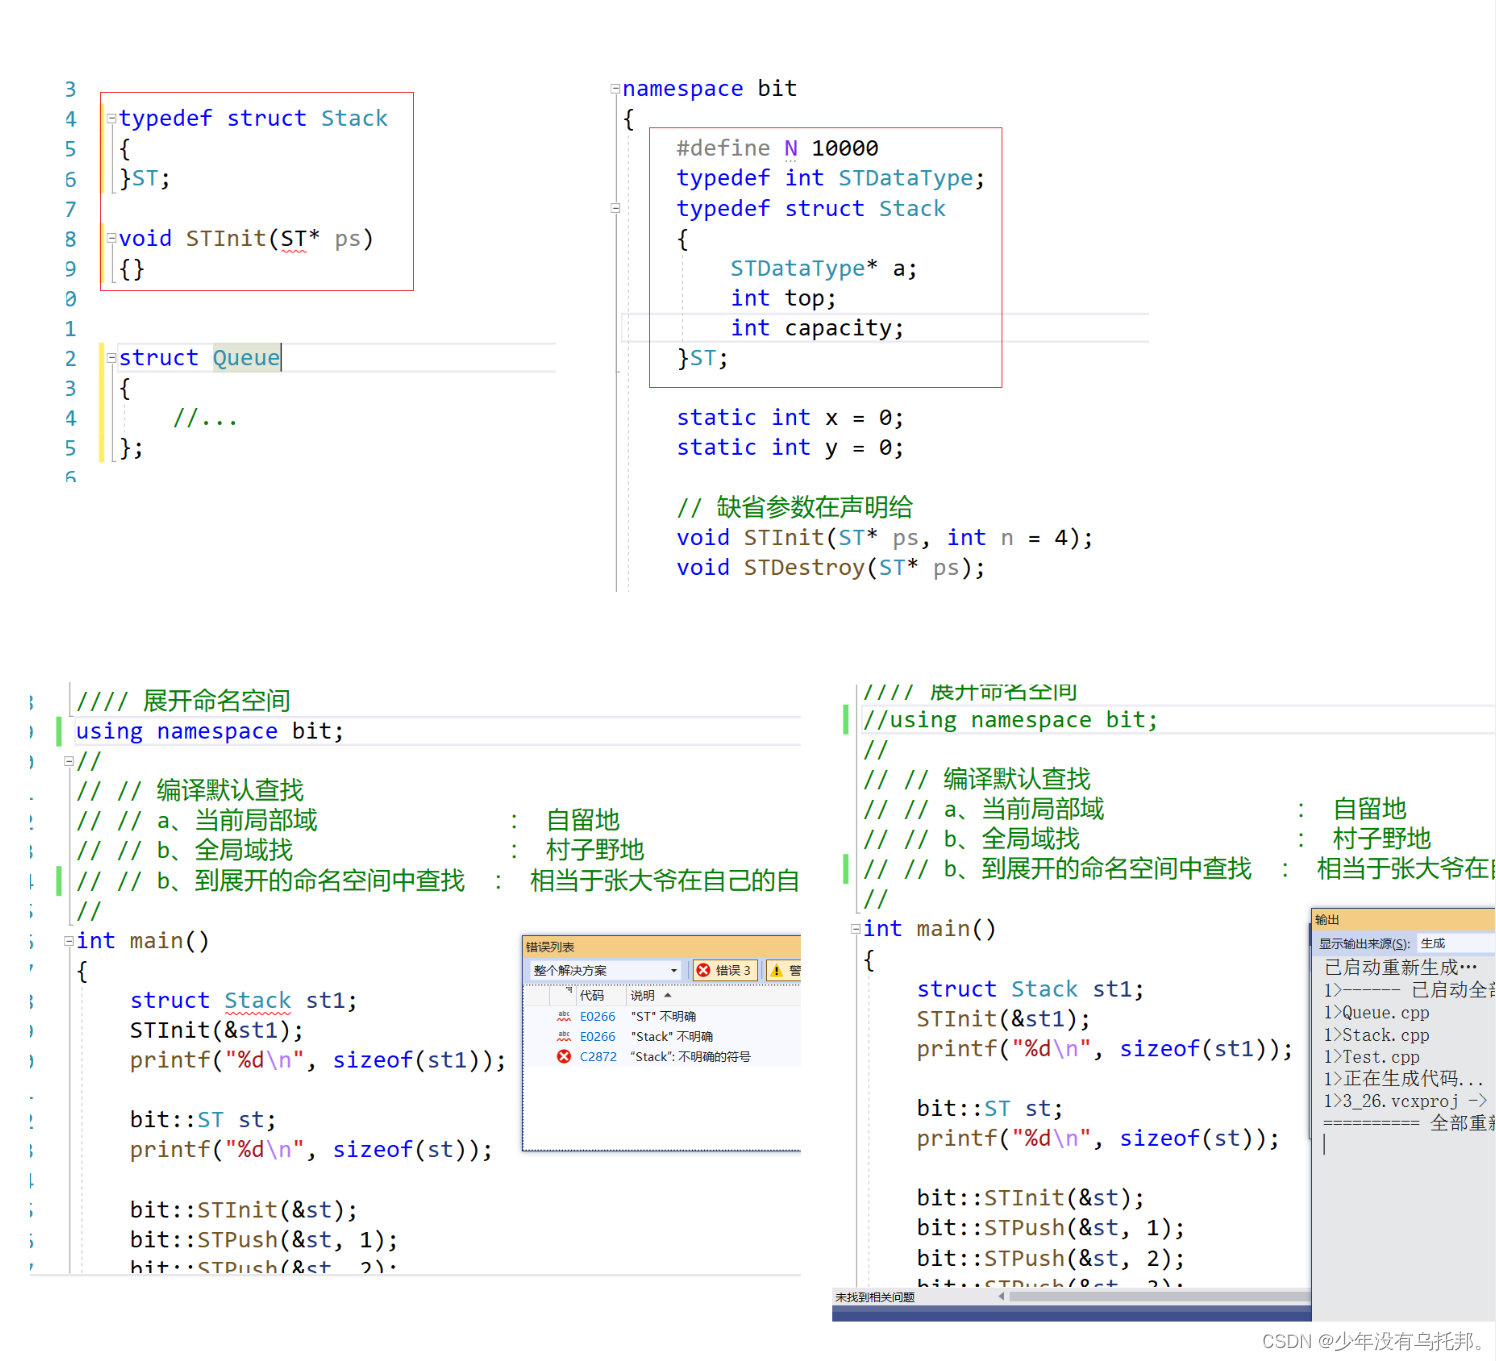
Task: Click the 错误列表 panel title
Action: [x=550, y=947]
